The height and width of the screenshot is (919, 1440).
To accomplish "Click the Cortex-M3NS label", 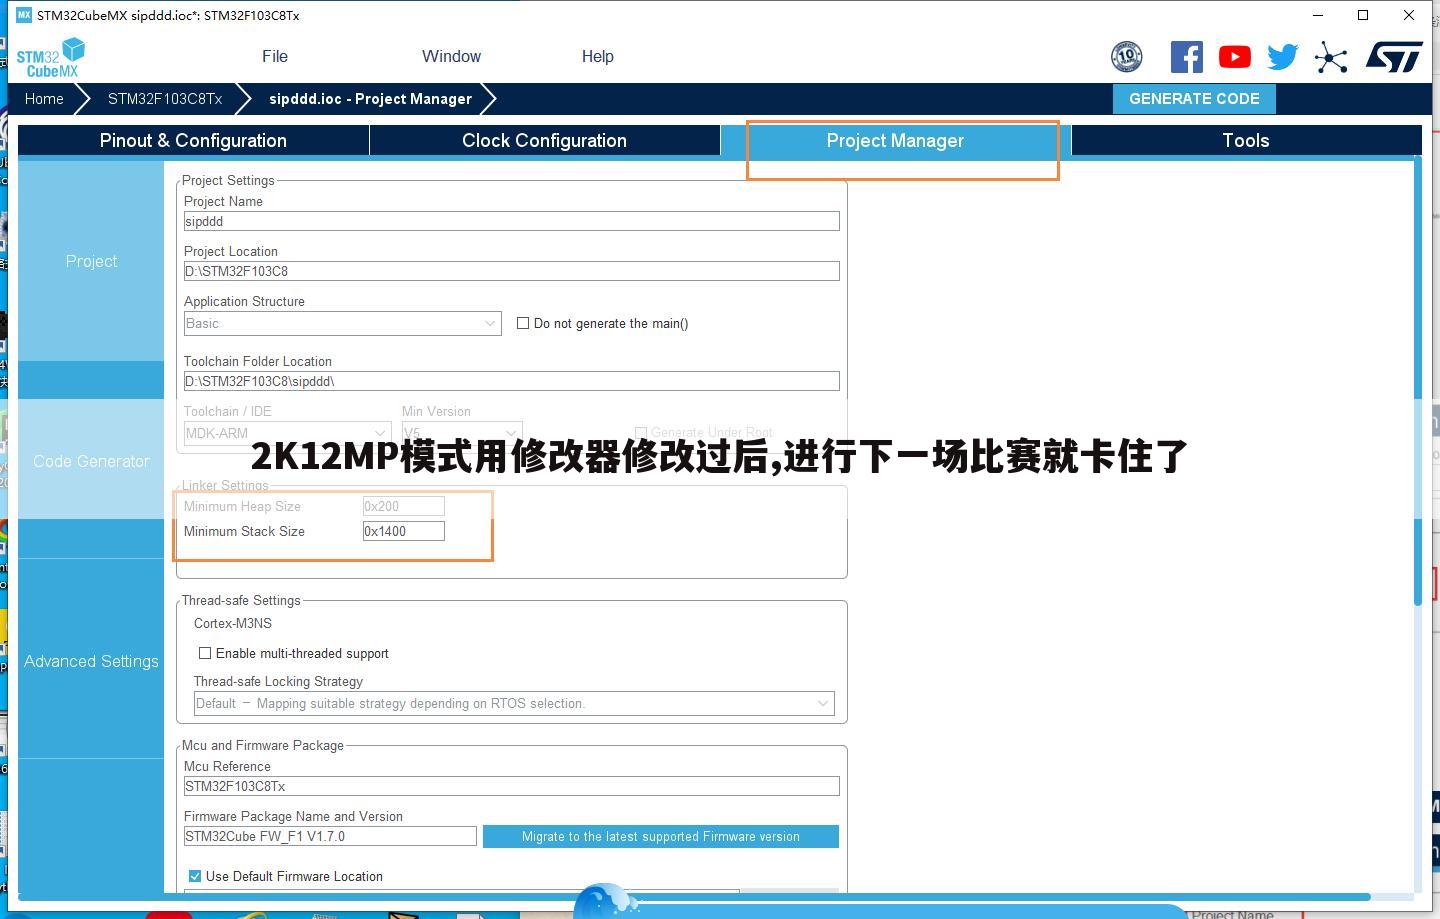I will (x=233, y=624).
